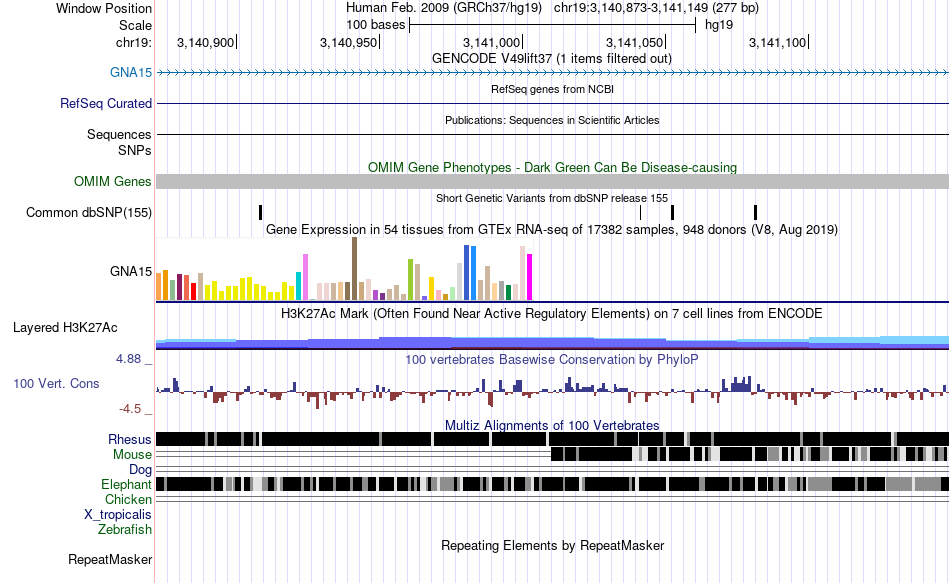Click the hg19 label after the scale bar
The width and height of the screenshot is (950, 583).
(x=719, y=25)
